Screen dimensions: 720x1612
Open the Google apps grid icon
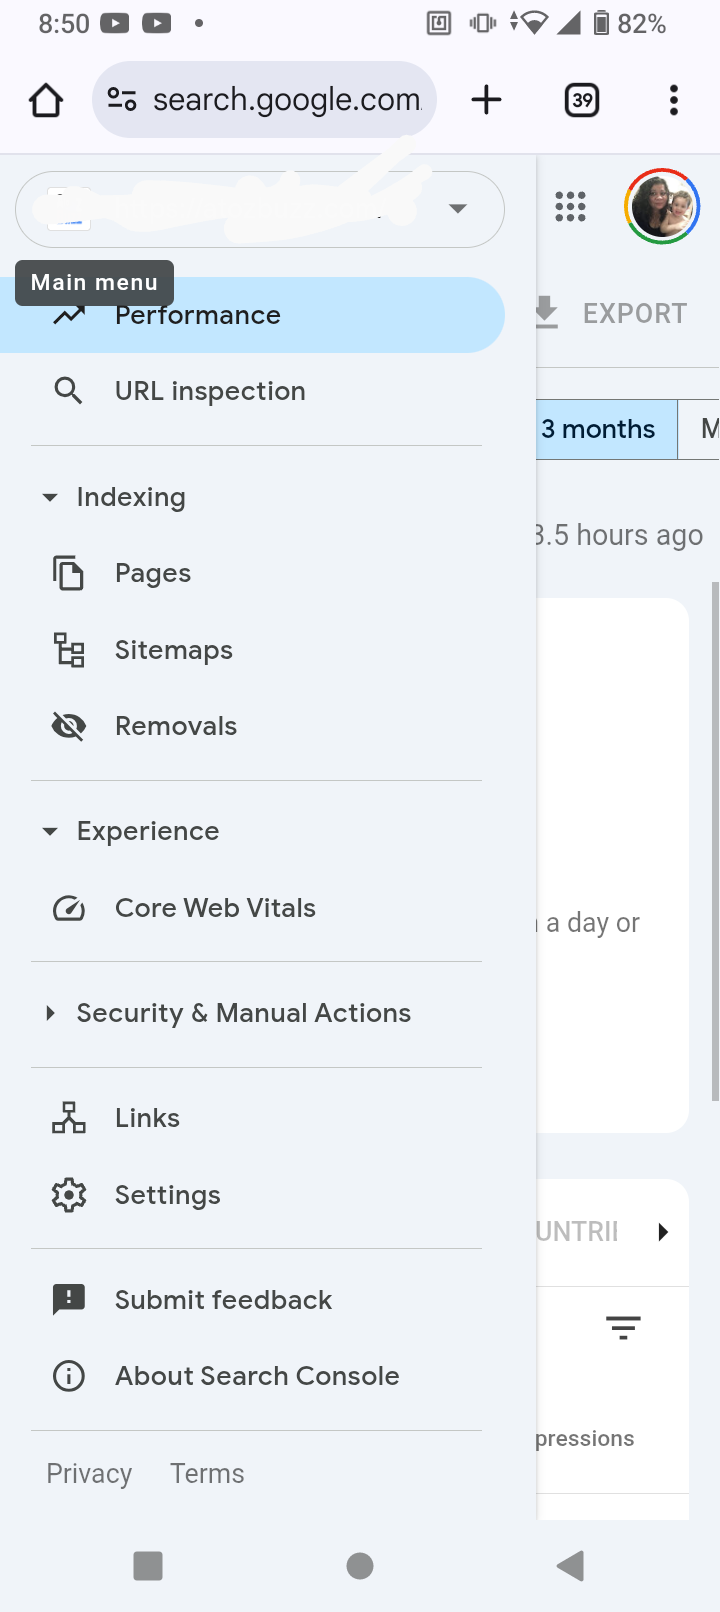coord(570,207)
